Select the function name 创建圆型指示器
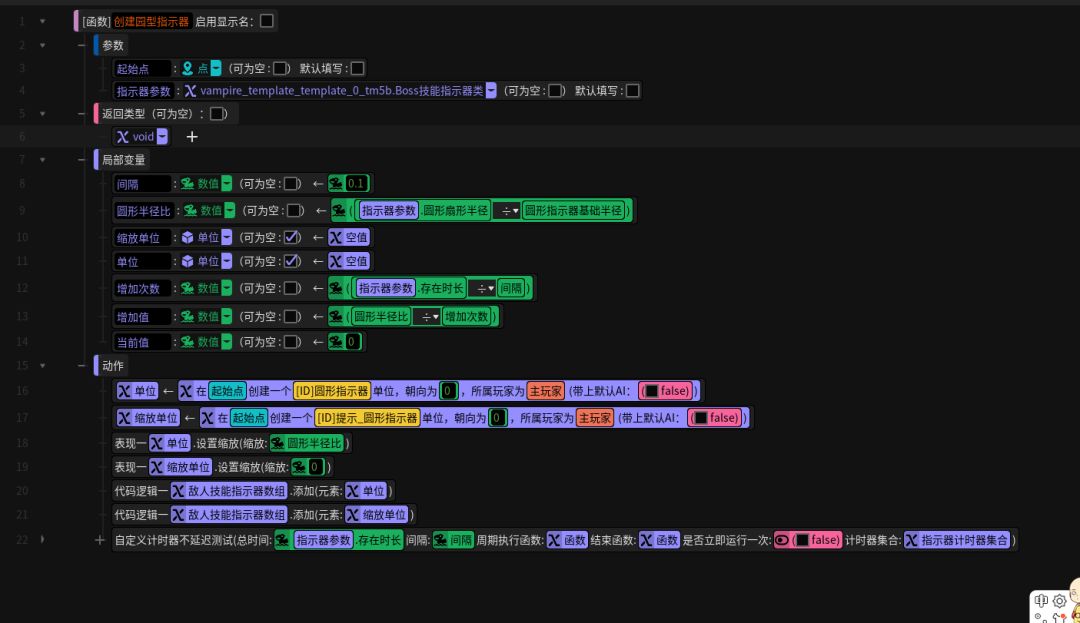This screenshot has height=623, width=1080. (151, 21)
